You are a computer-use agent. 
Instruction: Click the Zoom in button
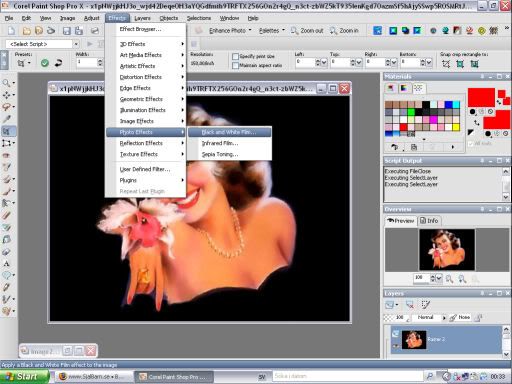point(344,31)
